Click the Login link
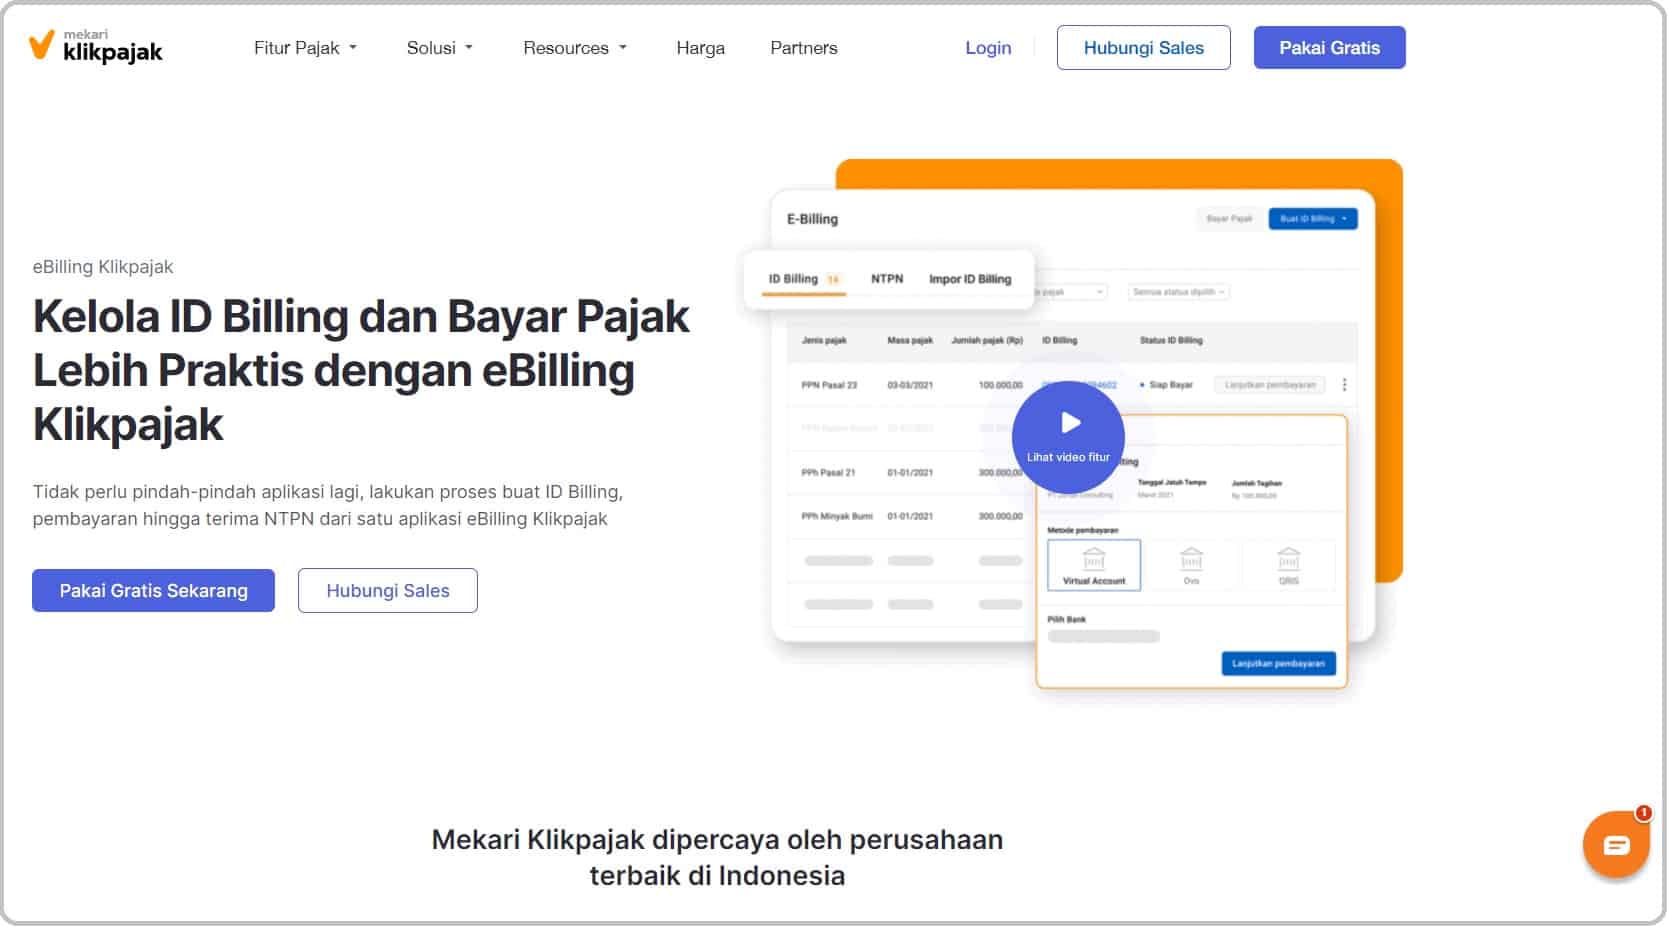This screenshot has height=927, width=1668. (988, 48)
